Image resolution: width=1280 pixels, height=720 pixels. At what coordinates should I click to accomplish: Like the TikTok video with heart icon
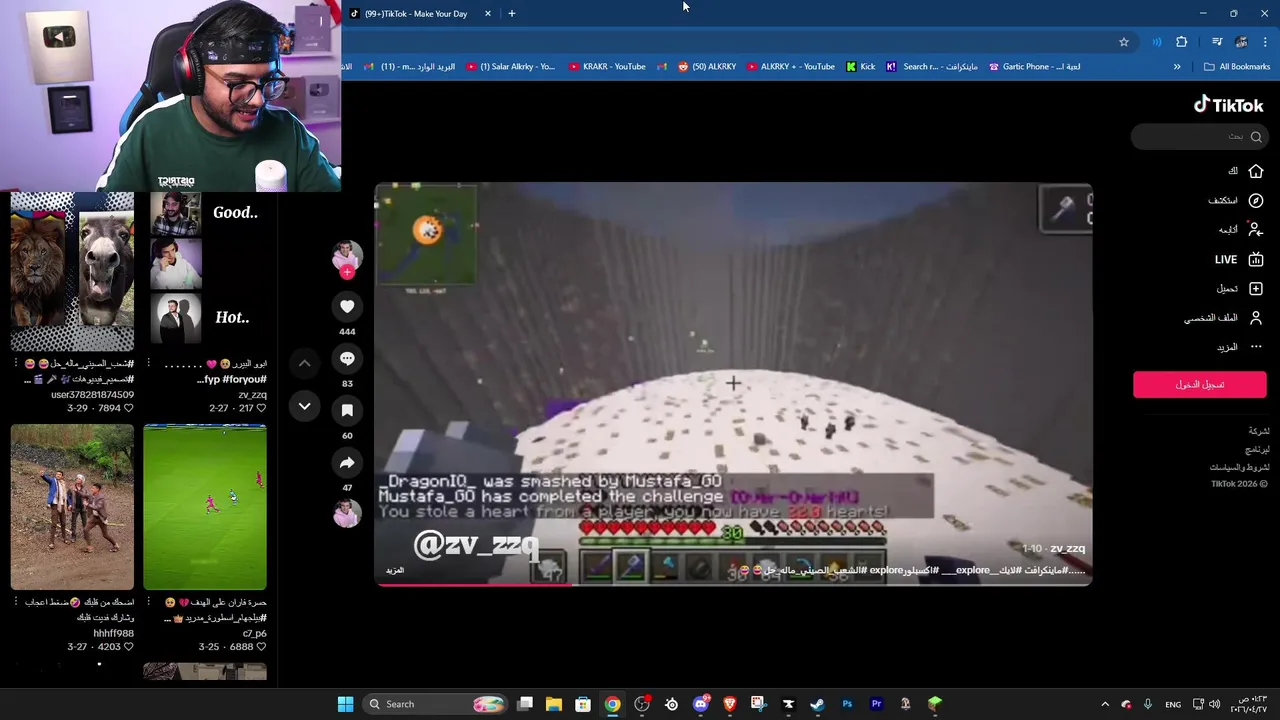pyautogui.click(x=347, y=307)
